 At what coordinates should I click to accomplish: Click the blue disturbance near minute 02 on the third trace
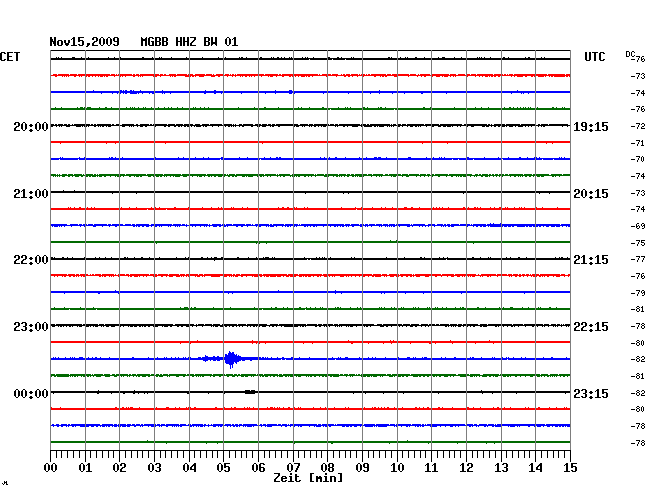[130, 92]
